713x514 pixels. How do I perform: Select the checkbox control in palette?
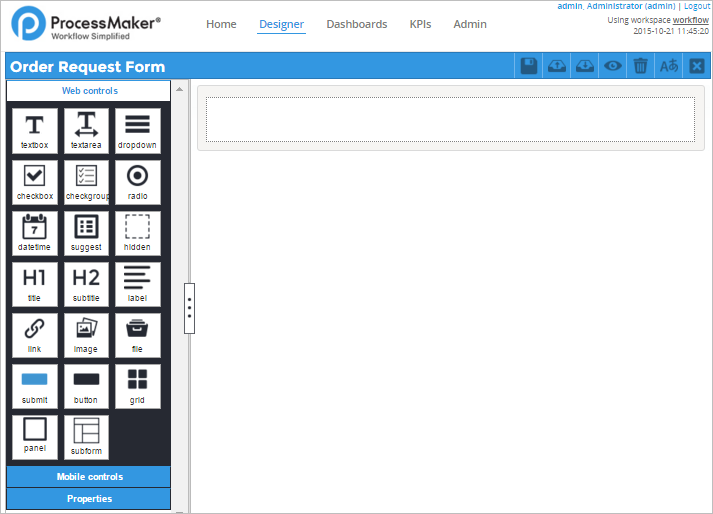(35, 181)
